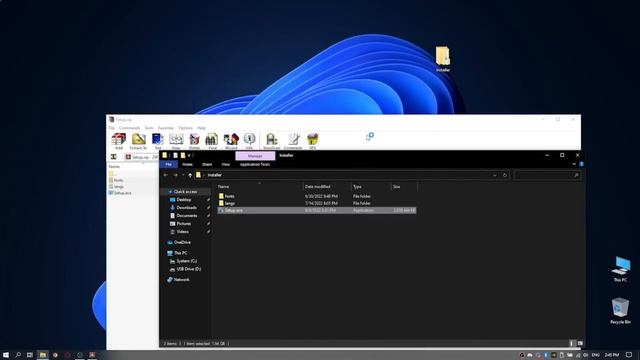This screenshot has width=640, height=360.
Task: Click Explorer's Forward navigation arrow
Action: tap(176, 175)
